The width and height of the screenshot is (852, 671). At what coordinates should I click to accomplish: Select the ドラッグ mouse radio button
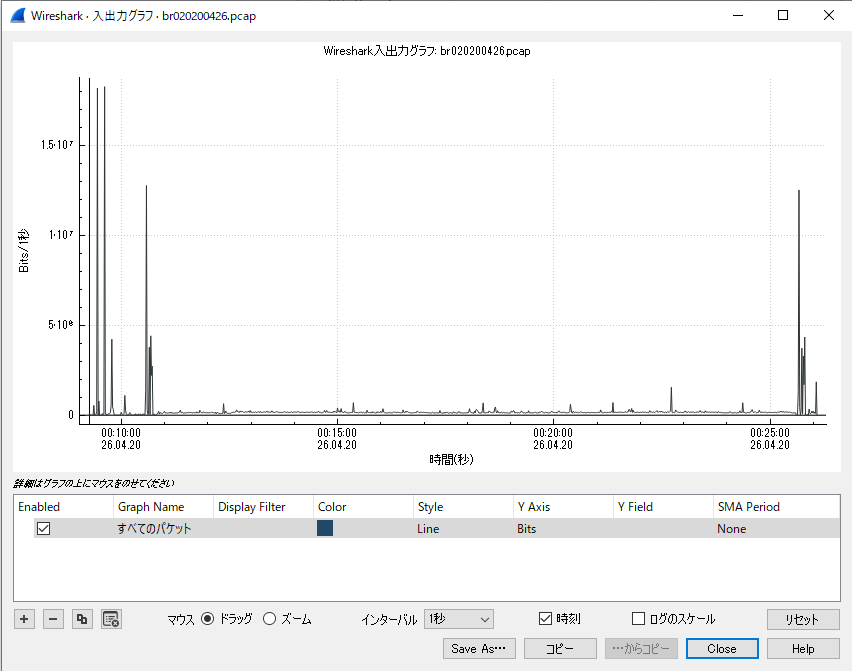[208, 619]
